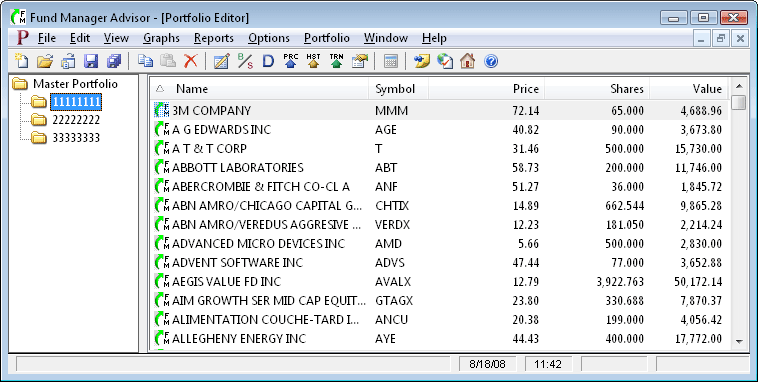Open the Window menu
758x382 pixels.
(x=386, y=38)
